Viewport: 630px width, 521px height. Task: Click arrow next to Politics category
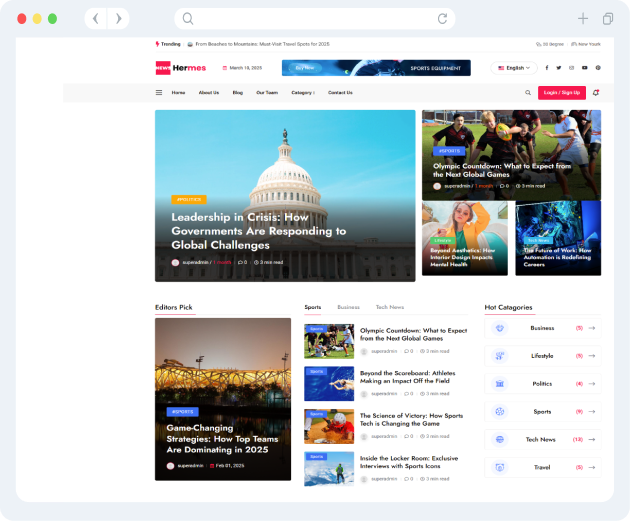[x=592, y=384]
